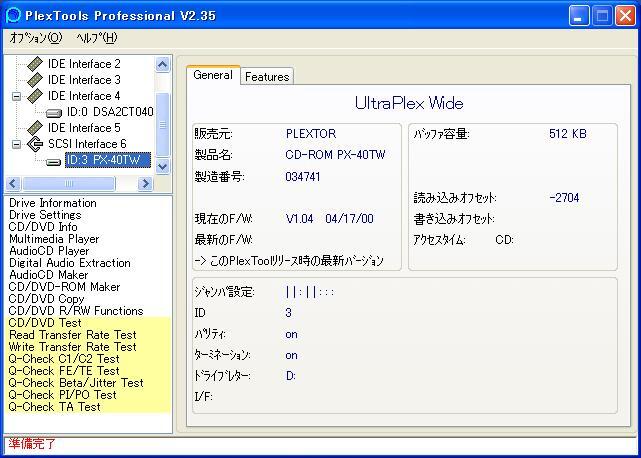Open AudioCD Maker
The image size is (641, 458).
pyautogui.click(x=48, y=275)
